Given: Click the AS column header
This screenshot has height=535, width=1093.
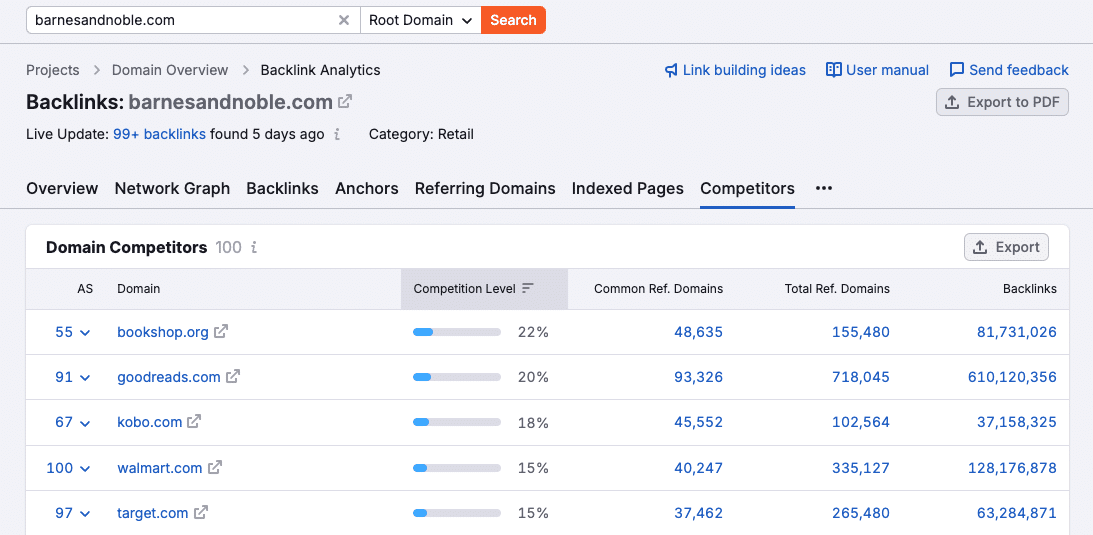Looking at the screenshot, I should [x=85, y=288].
